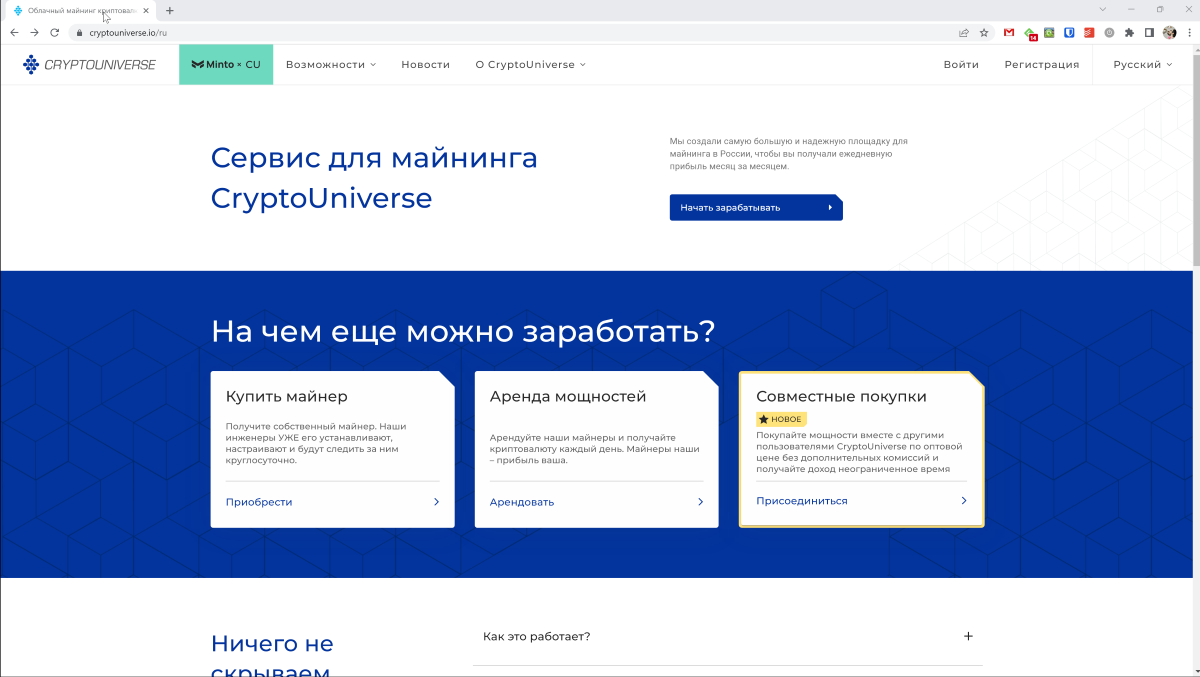Image resolution: width=1200 pixels, height=677 pixels.
Task: Click the Совместные покупки heading
Action: point(841,396)
